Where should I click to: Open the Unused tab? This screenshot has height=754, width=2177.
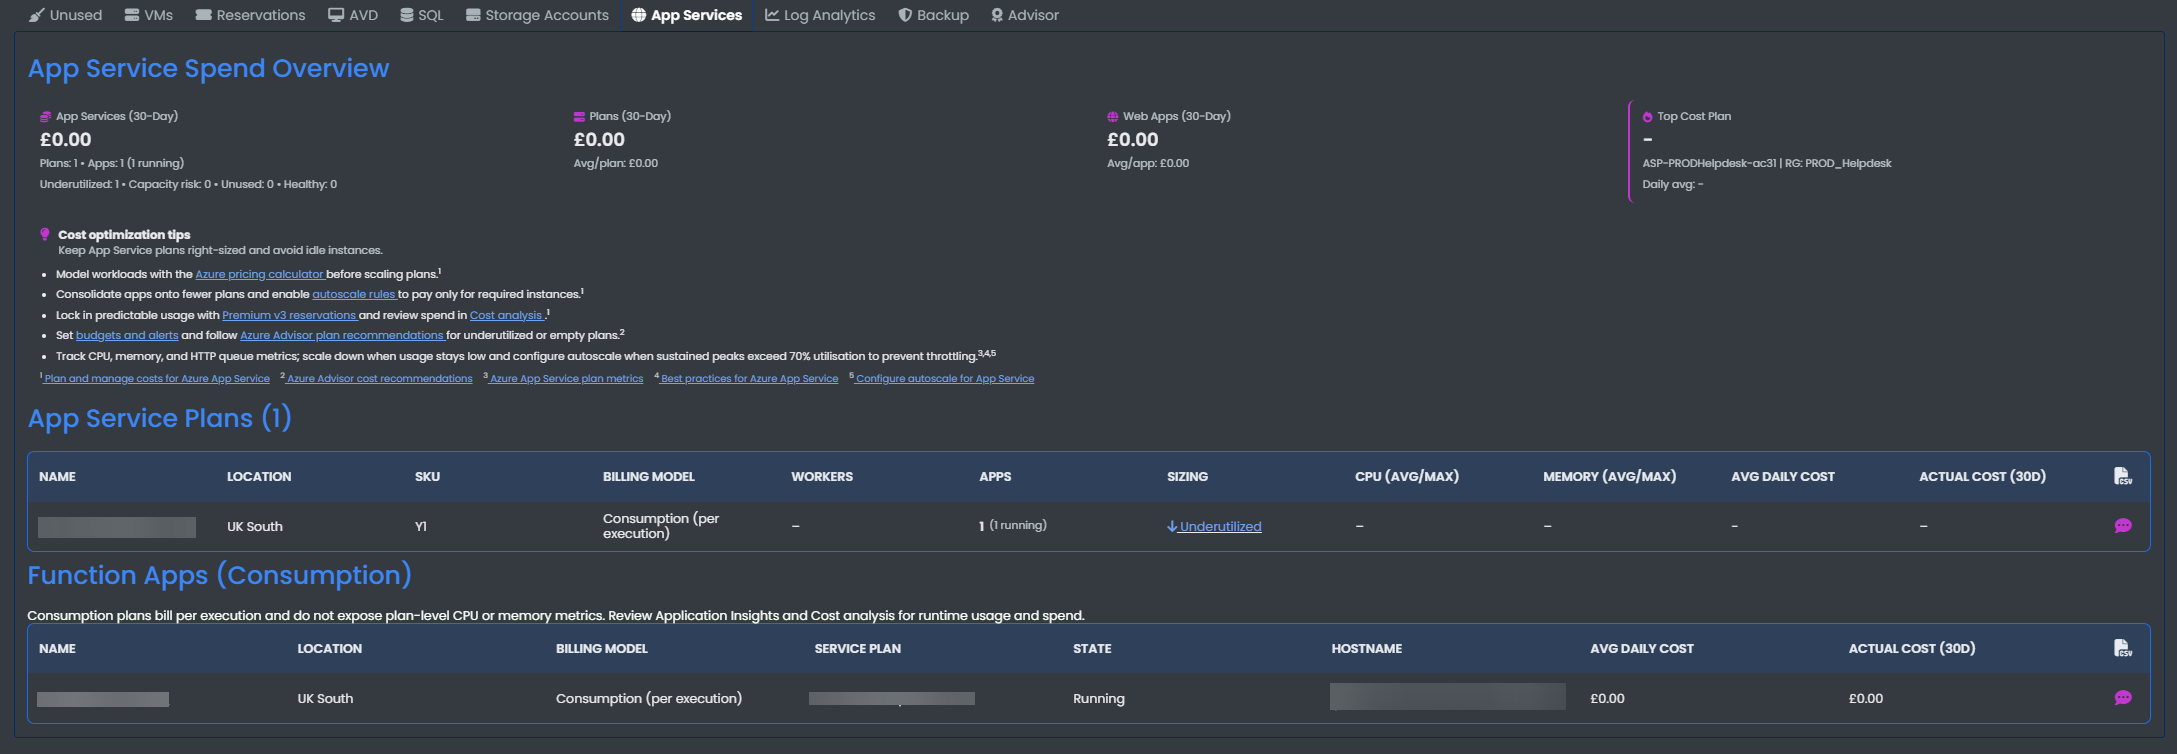[x=66, y=15]
